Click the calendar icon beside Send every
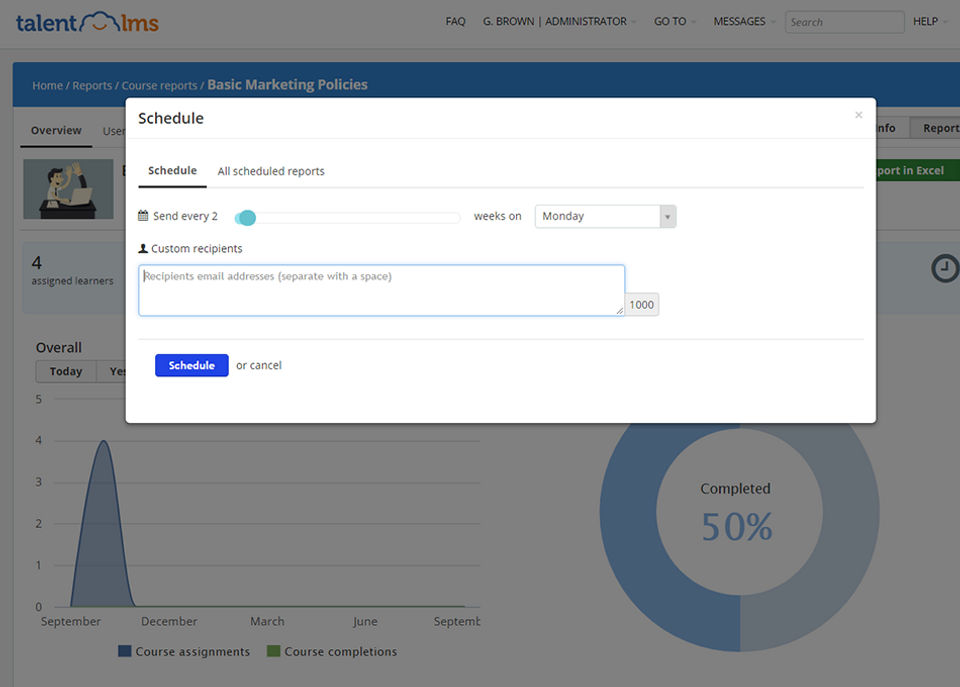960x687 pixels. tap(143, 216)
